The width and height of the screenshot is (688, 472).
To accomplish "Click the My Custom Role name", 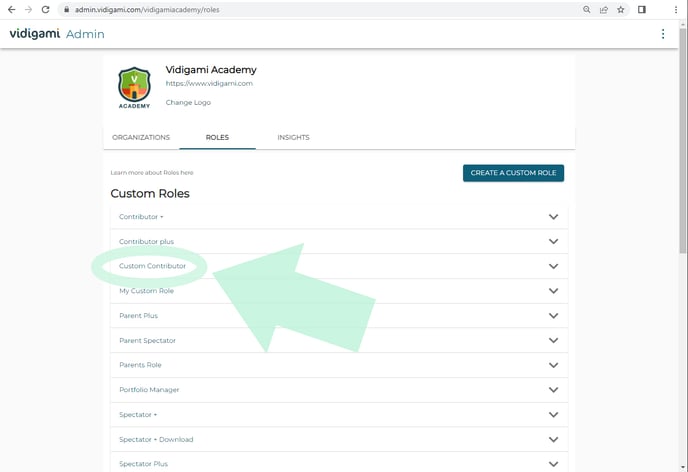I will [147, 291].
